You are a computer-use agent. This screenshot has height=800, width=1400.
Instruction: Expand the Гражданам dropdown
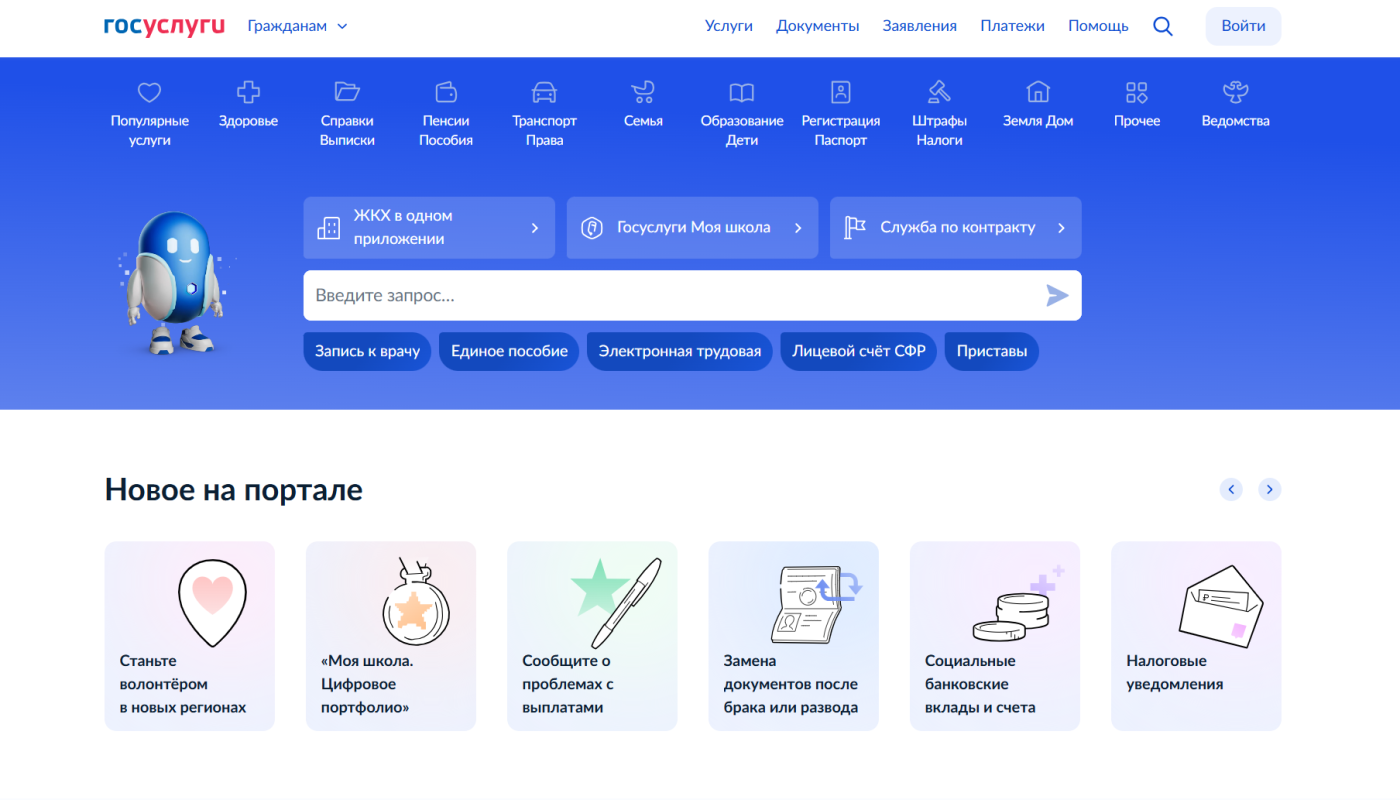coord(297,27)
